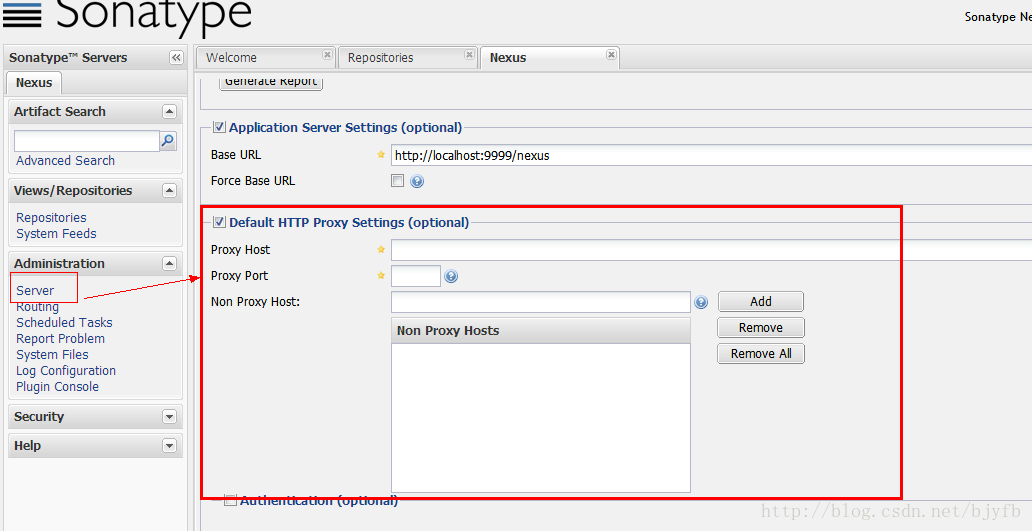1032x531 pixels.
Task: Click the Add non proxy host button
Action: click(x=760, y=302)
